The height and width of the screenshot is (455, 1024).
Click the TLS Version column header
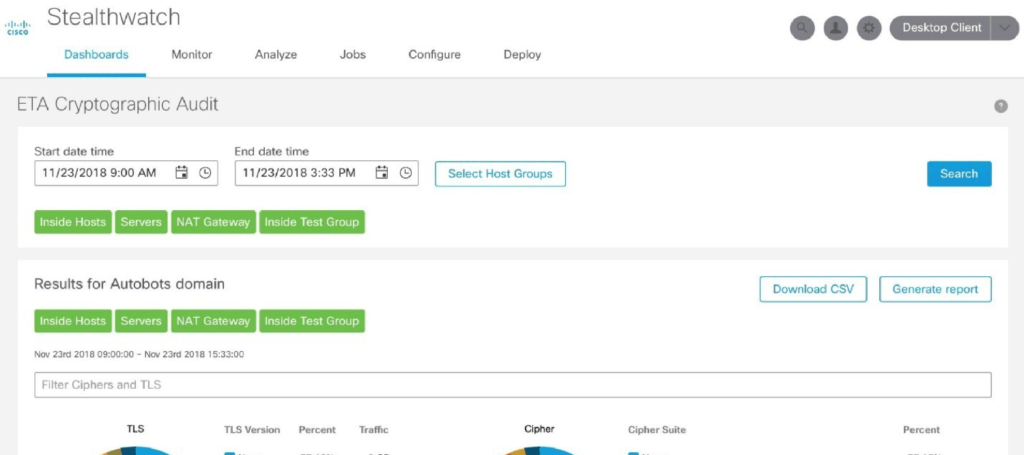(252, 430)
